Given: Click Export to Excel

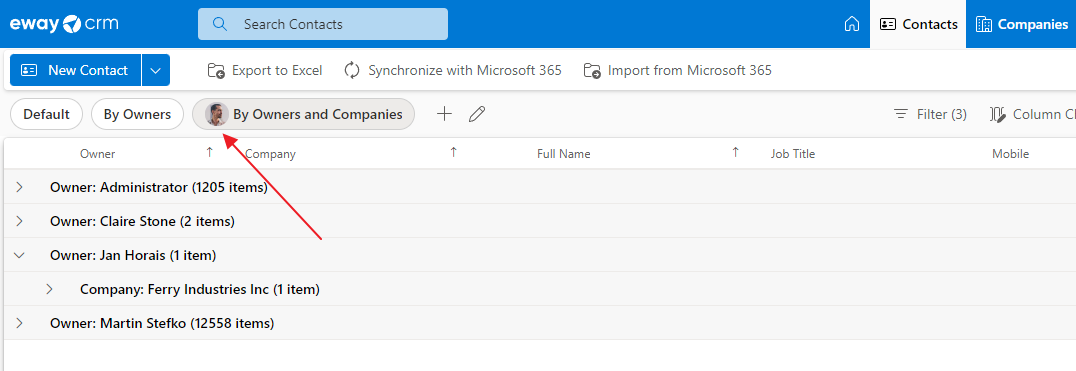Looking at the screenshot, I should click(265, 70).
